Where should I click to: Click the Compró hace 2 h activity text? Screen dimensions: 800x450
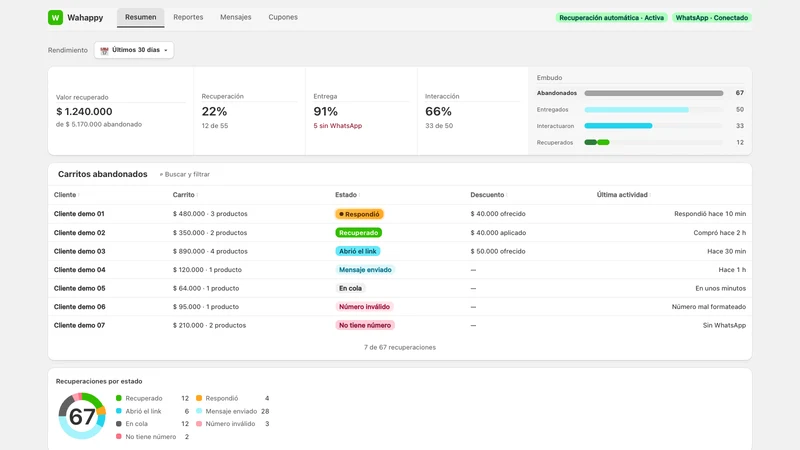(x=719, y=233)
